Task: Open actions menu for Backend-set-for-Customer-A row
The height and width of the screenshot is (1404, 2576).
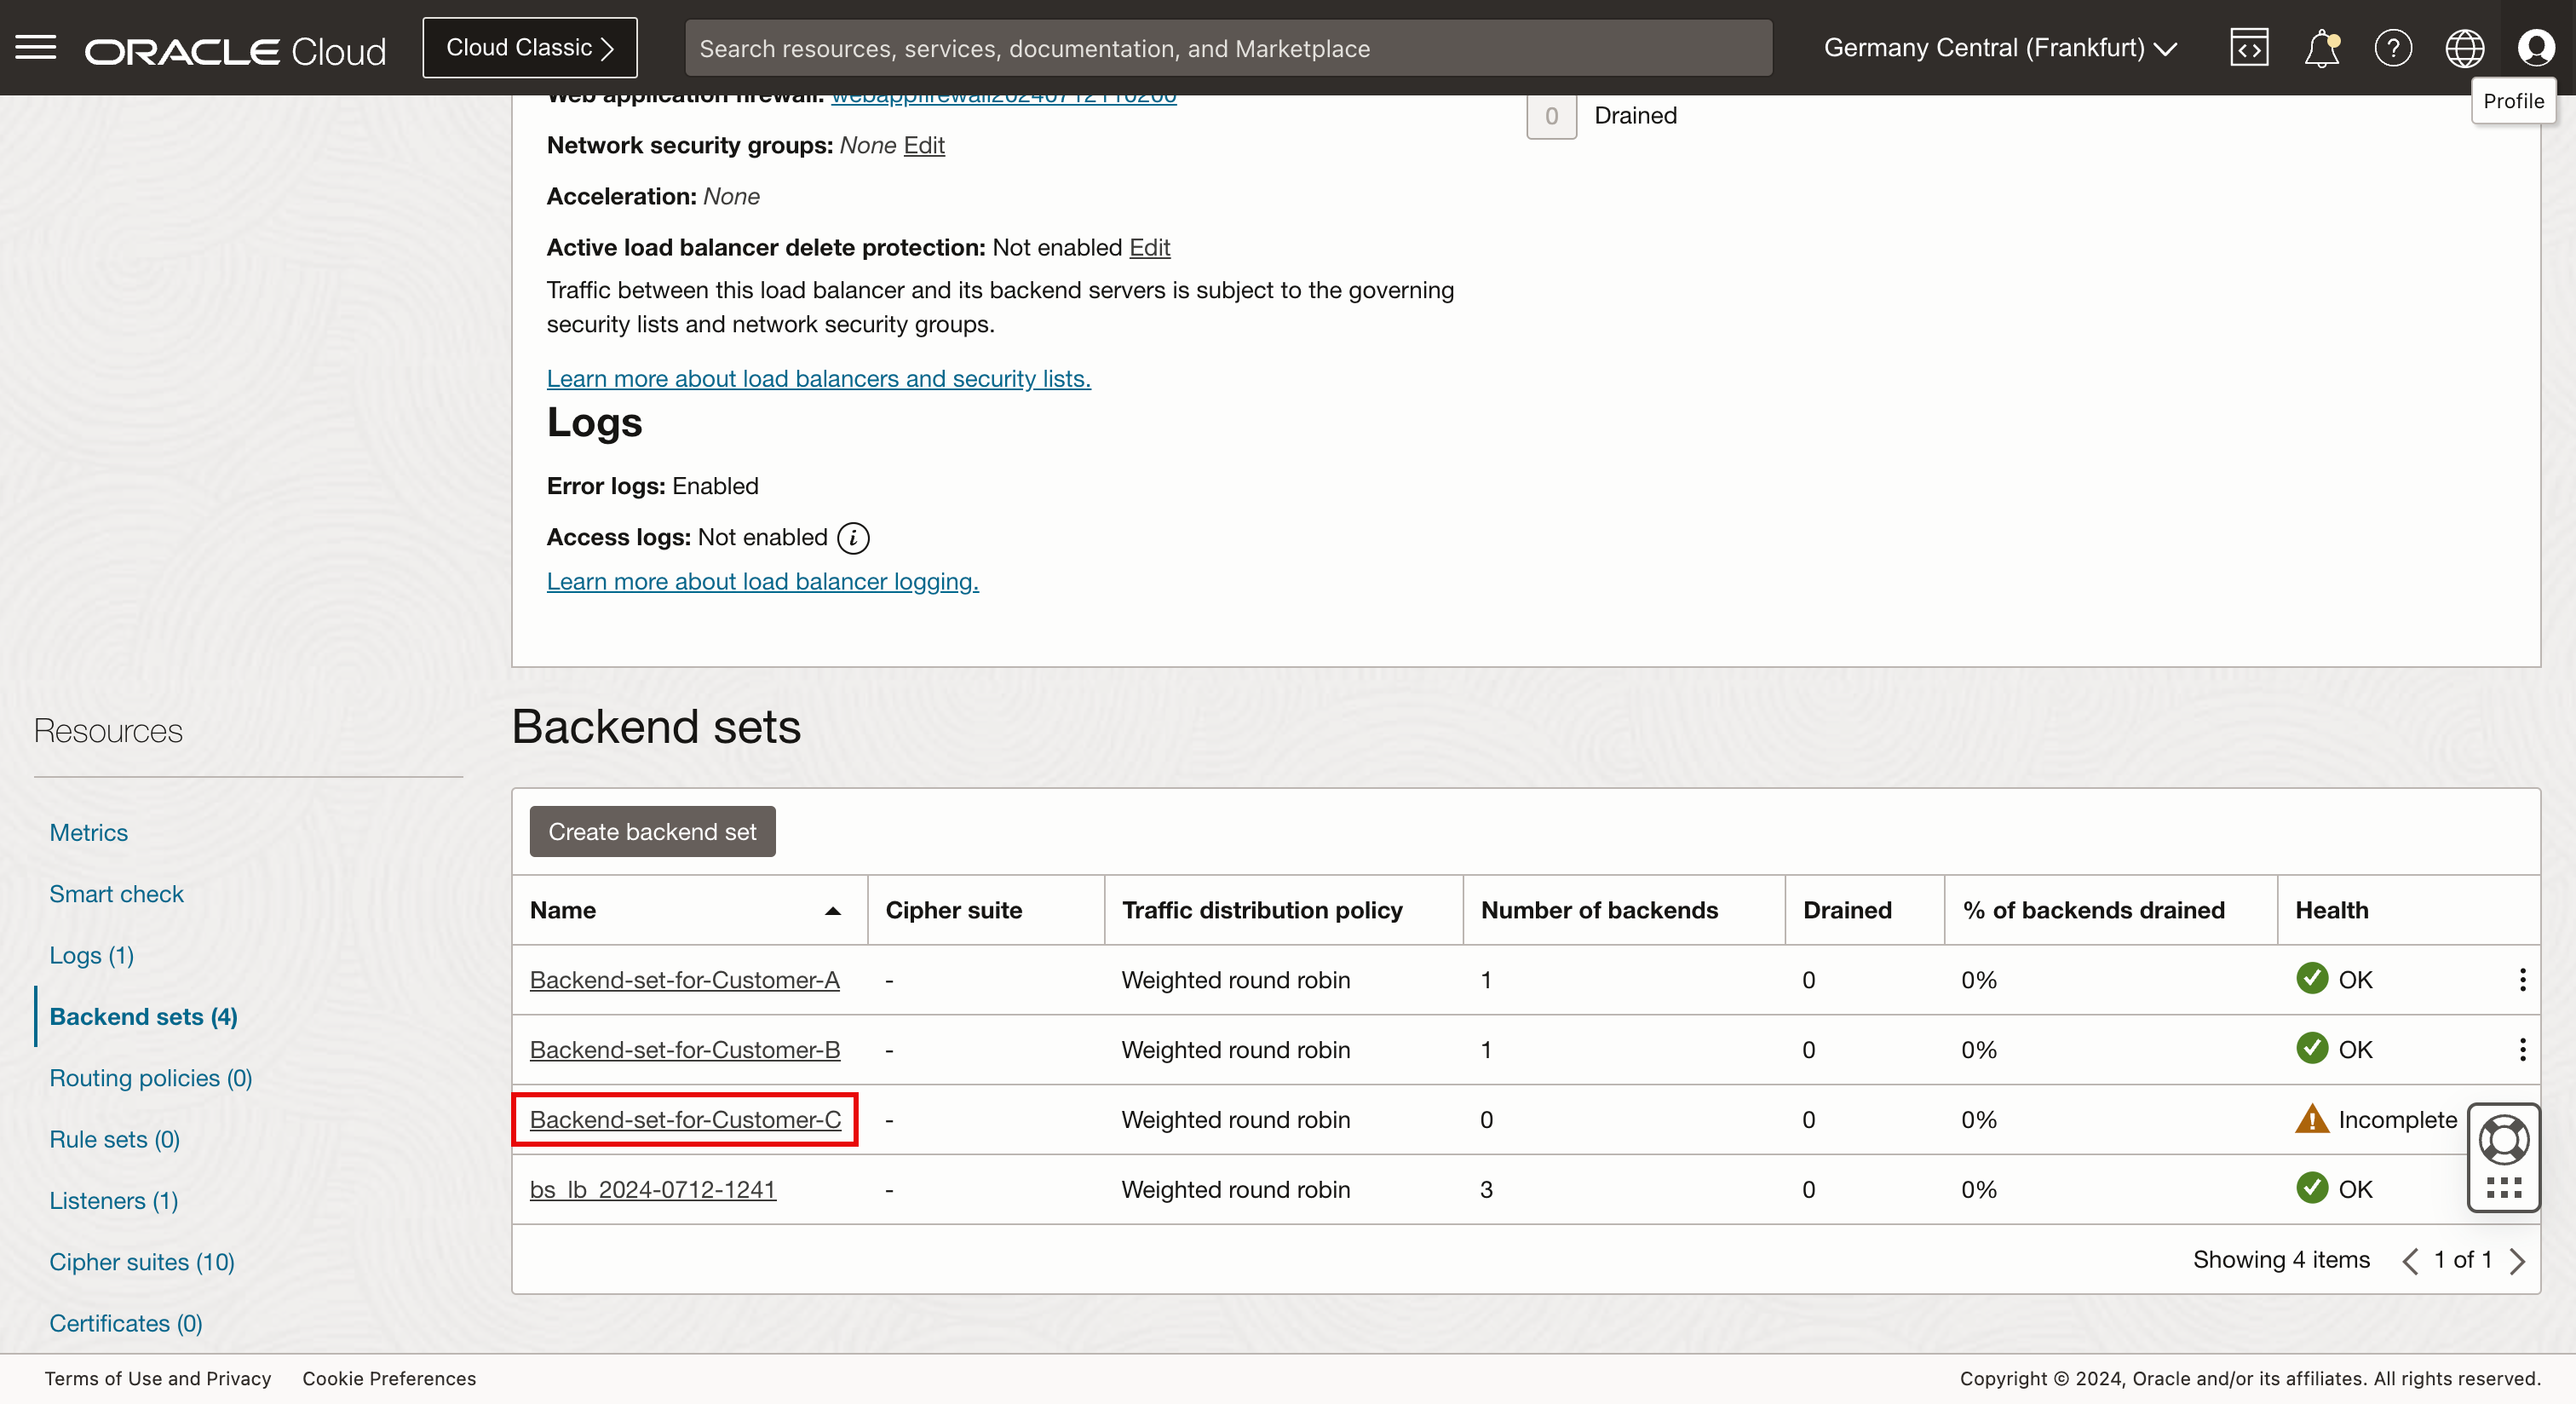Action: click(x=2522, y=980)
